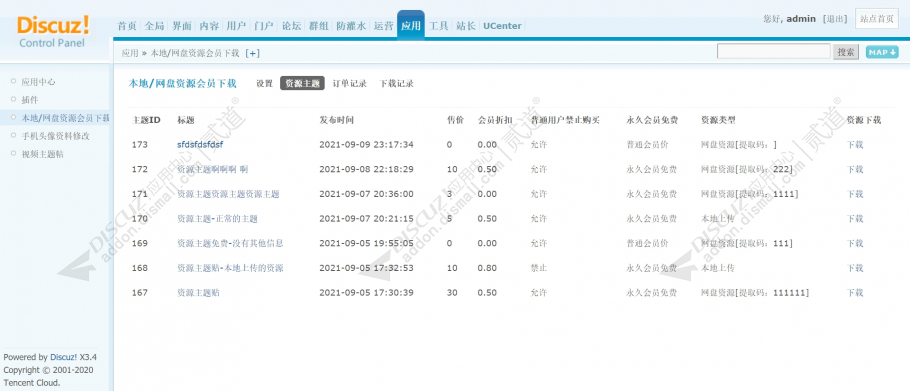Click the 站点首页 button
910x391 pixels.
click(x=876, y=19)
